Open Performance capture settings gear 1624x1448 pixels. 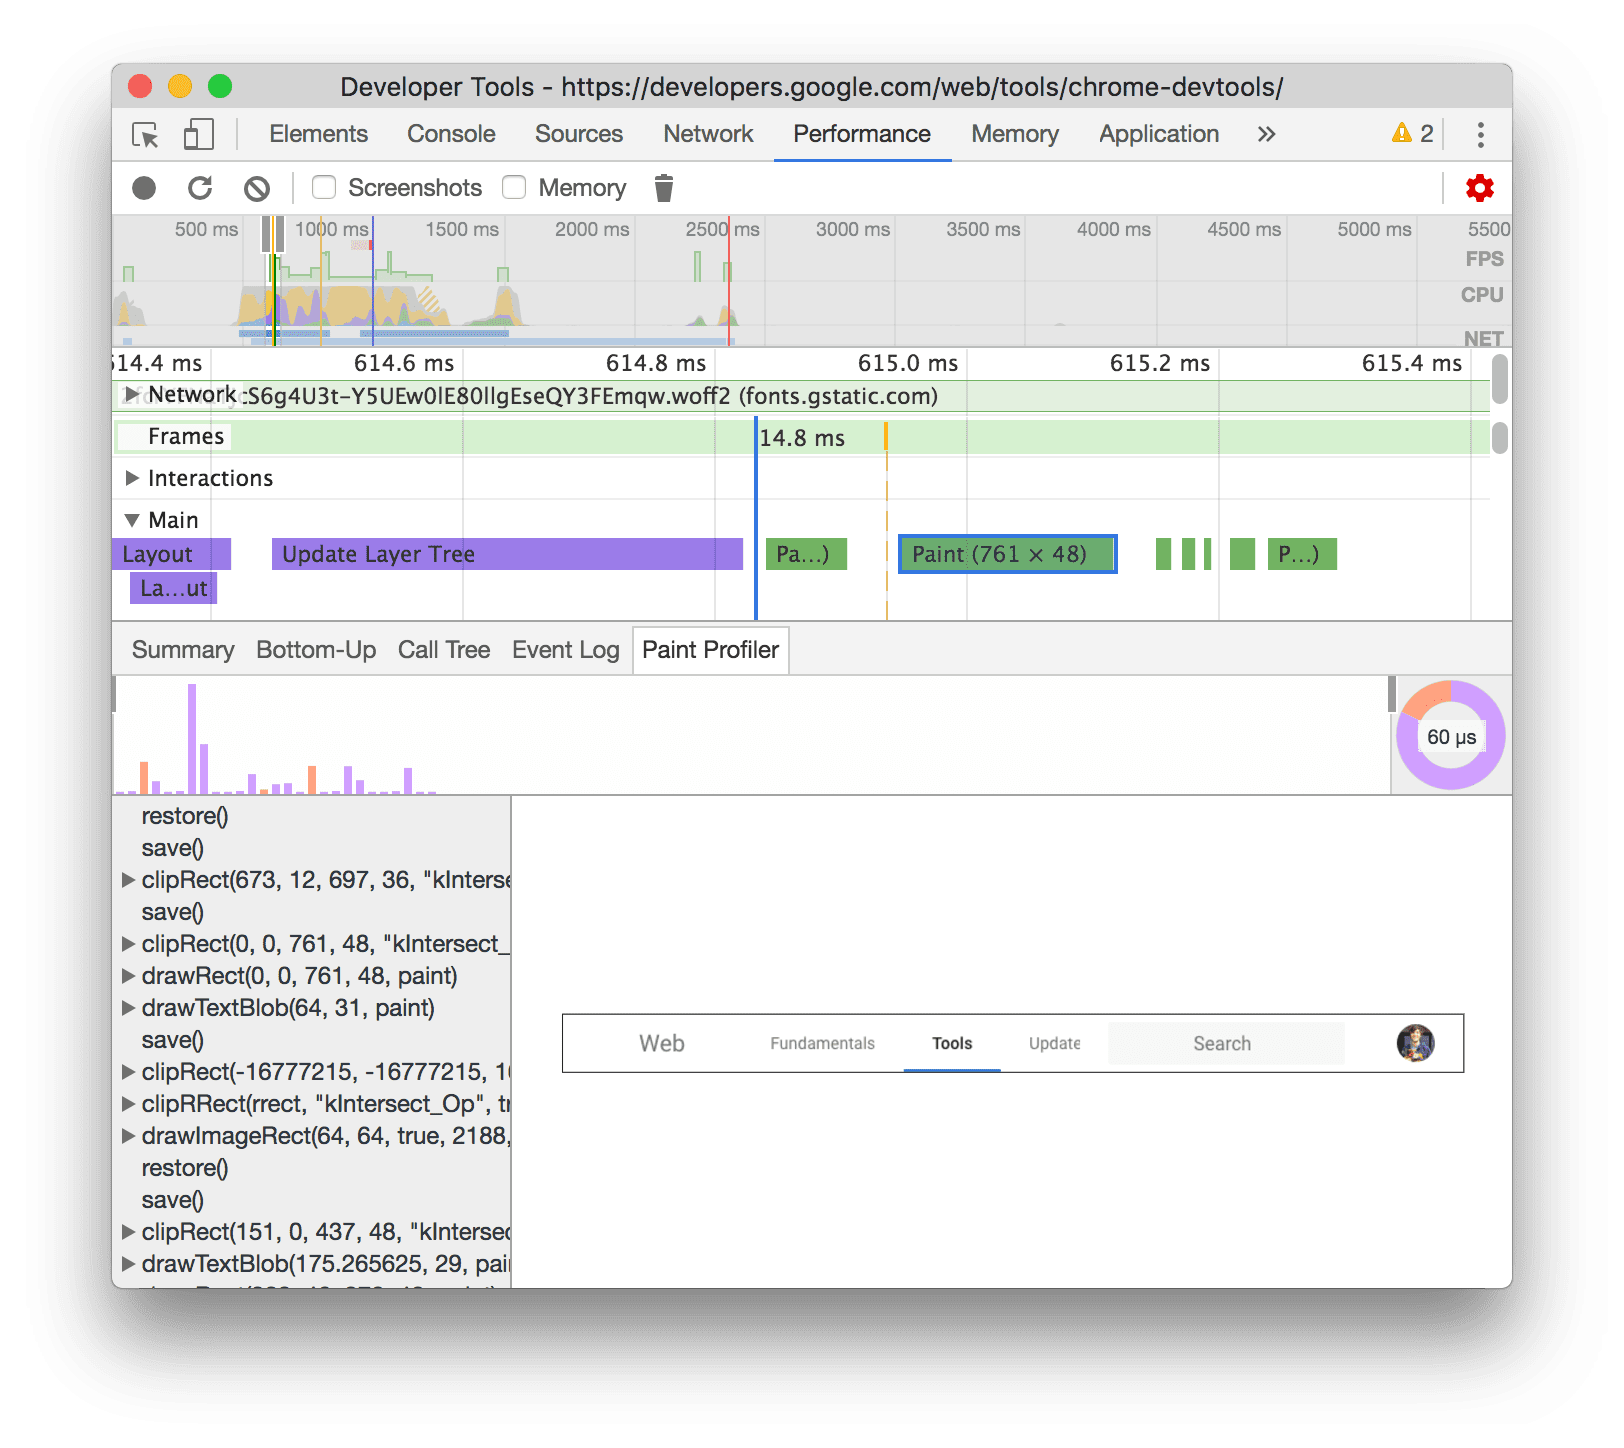1479,188
